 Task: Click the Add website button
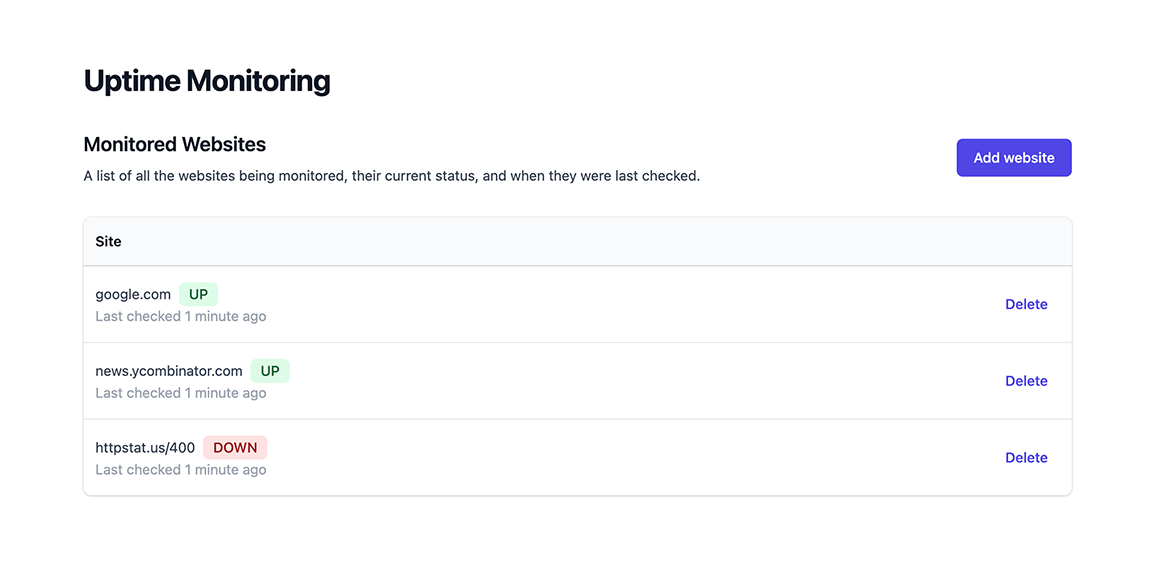1013,157
